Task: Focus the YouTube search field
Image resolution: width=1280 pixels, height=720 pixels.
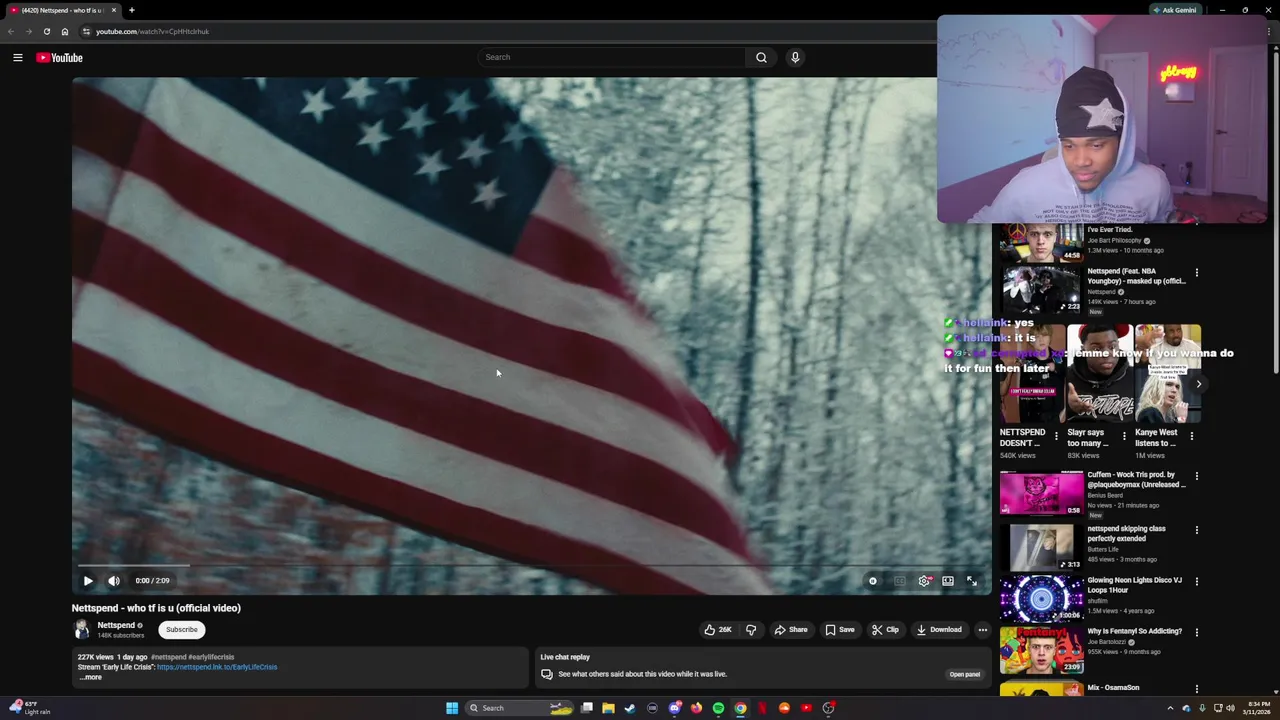Action: [x=612, y=57]
